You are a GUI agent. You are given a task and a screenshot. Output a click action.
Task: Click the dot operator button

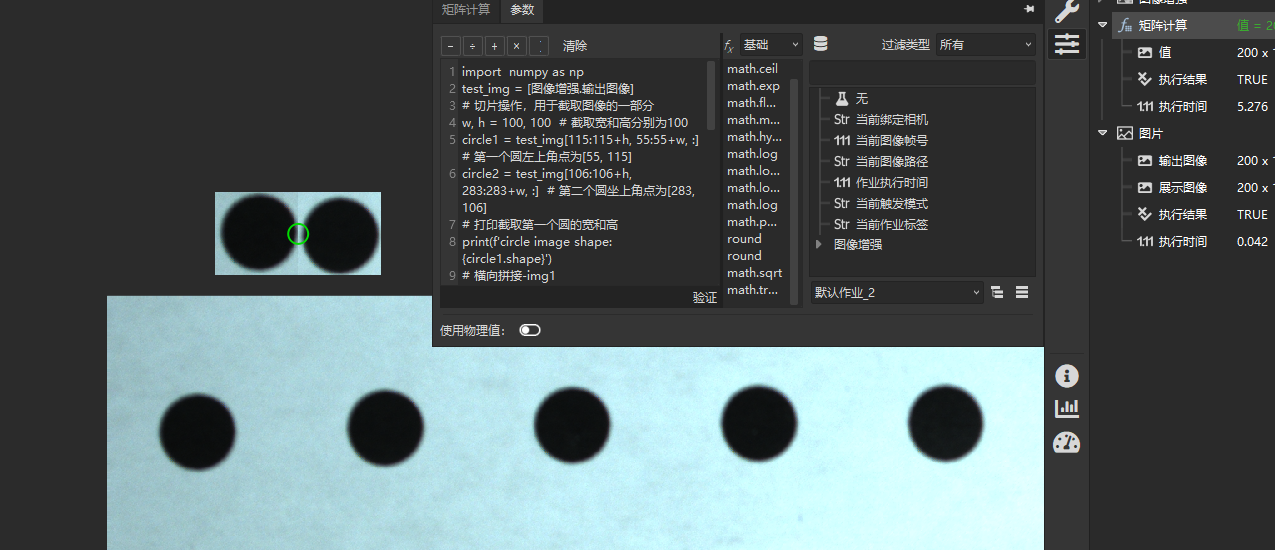pos(539,46)
